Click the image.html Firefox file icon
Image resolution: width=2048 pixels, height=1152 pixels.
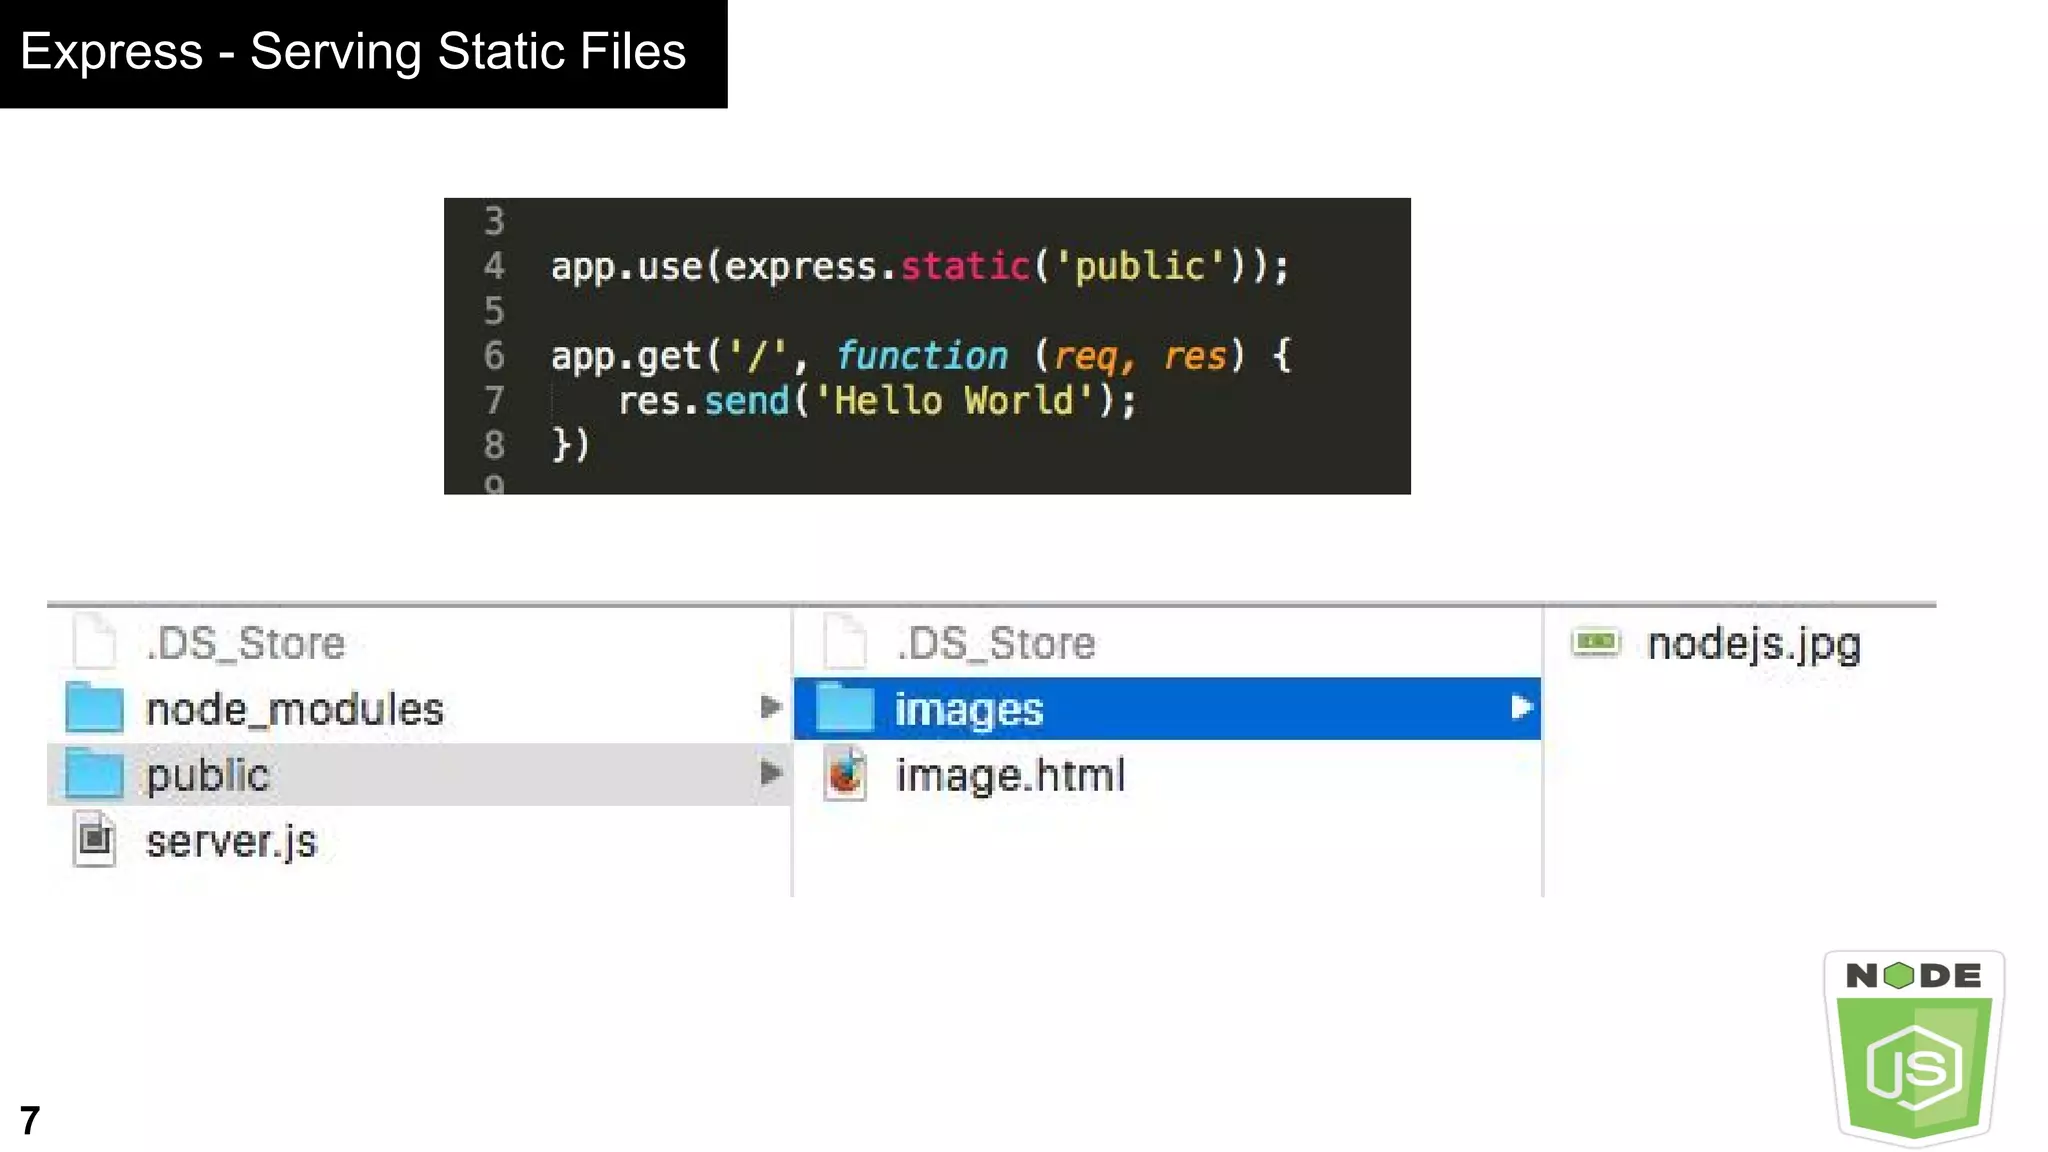[x=846, y=774]
